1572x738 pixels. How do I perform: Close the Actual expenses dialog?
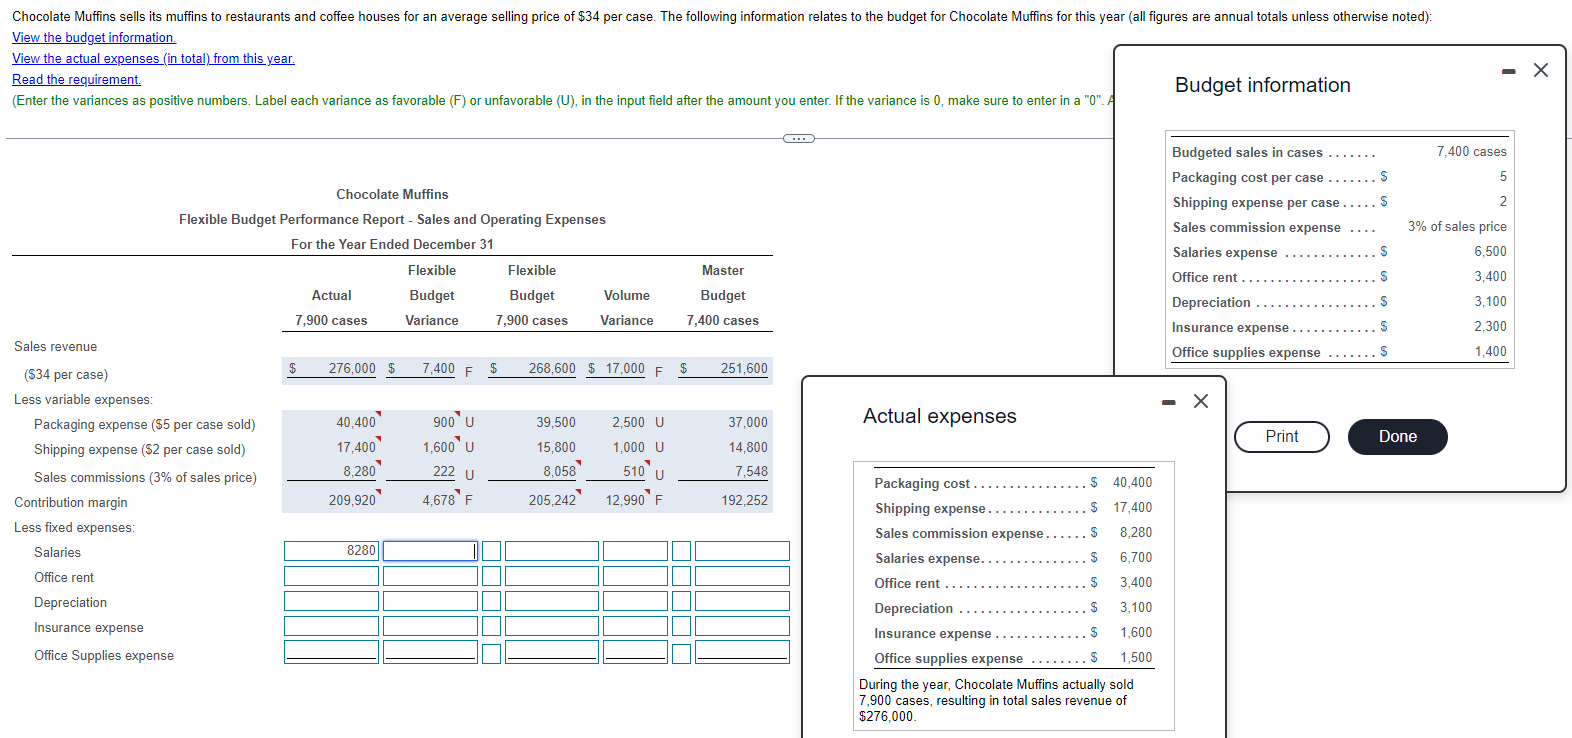click(1201, 401)
